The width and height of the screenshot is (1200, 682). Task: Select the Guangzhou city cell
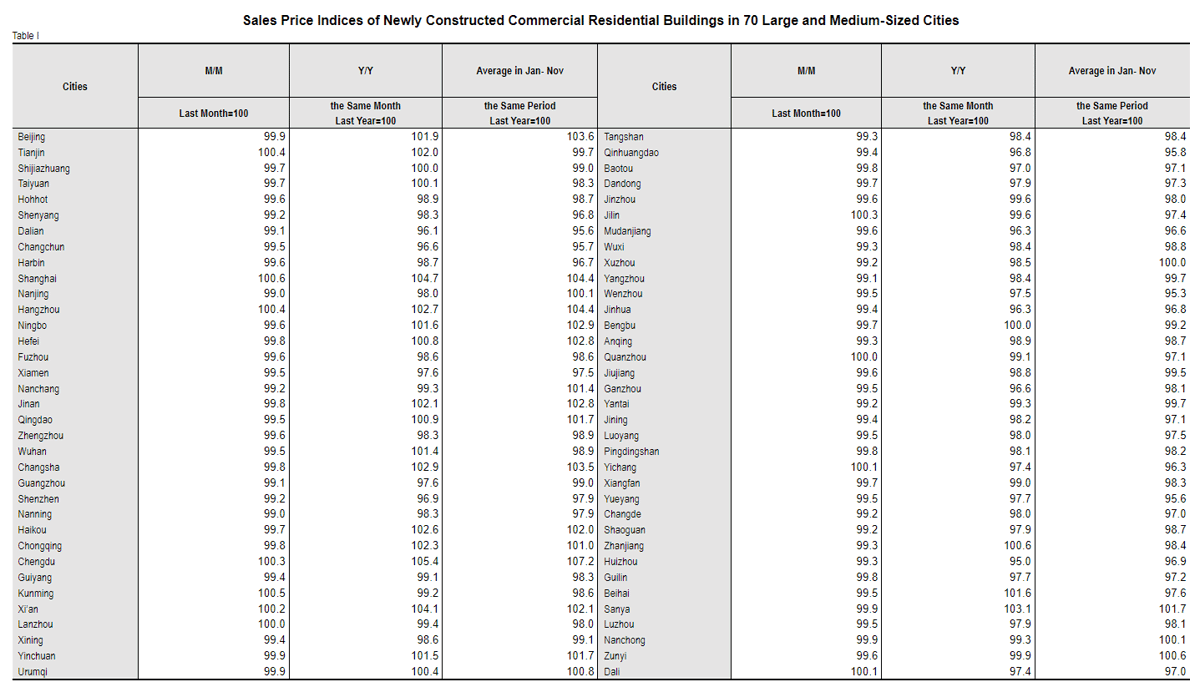point(39,483)
